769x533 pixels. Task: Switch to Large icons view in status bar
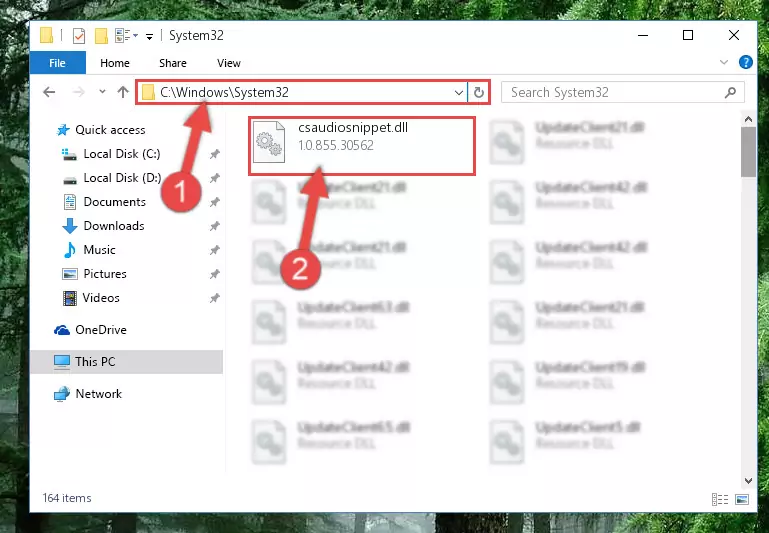(742, 499)
